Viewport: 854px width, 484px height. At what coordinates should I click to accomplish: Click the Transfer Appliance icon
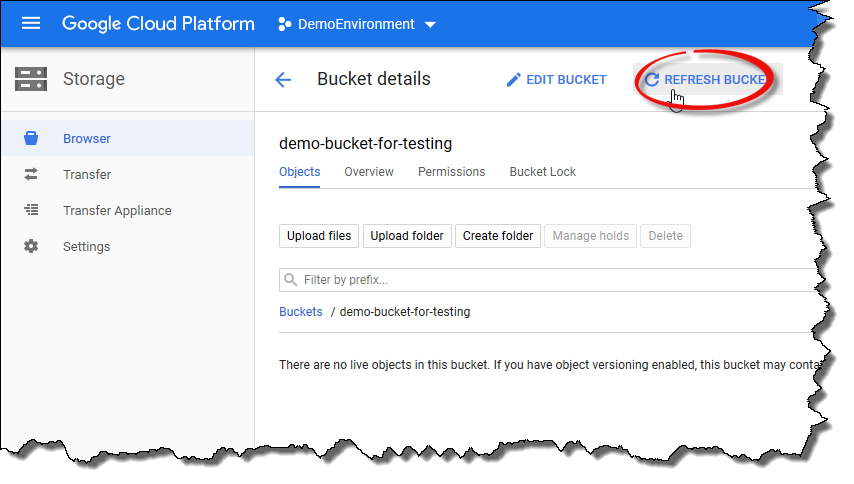click(31, 211)
